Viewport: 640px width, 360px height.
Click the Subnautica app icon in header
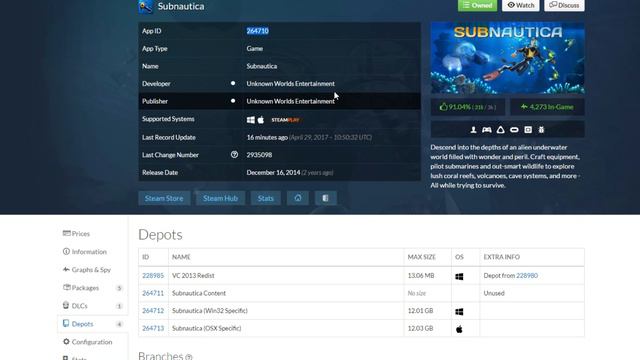click(146, 7)
